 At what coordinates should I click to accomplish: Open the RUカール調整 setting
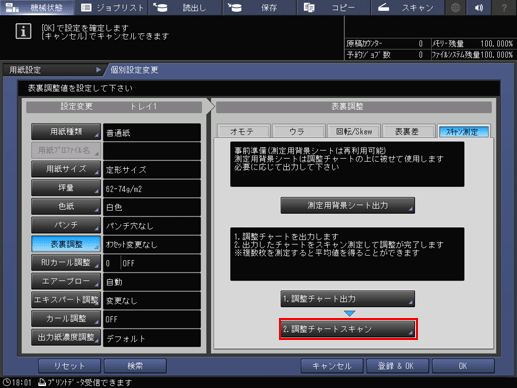tap(66, 263)
